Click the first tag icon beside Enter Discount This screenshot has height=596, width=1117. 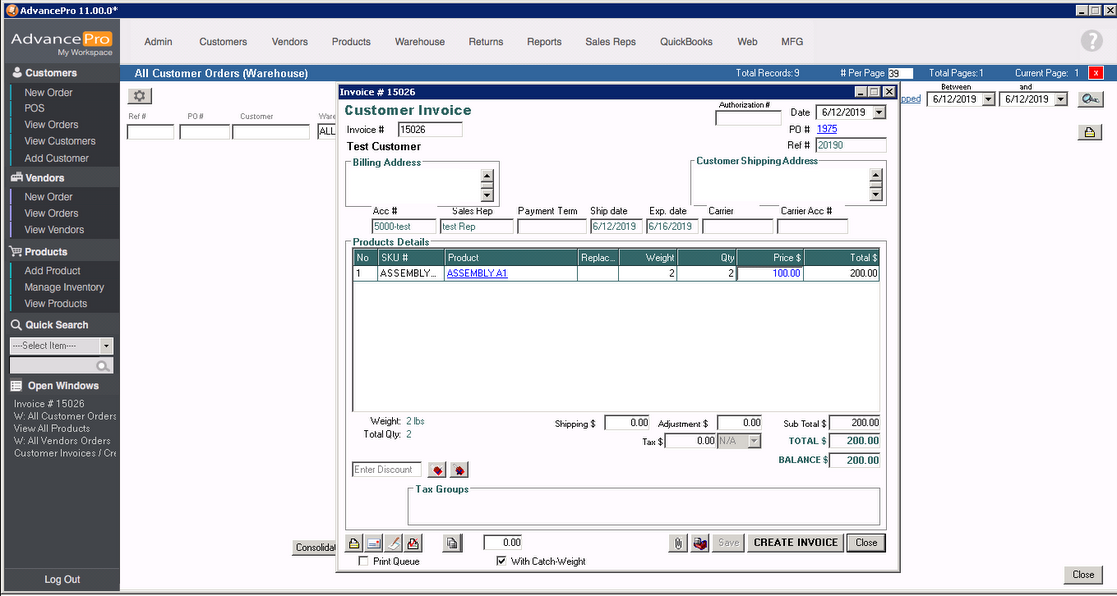[437, 470]
